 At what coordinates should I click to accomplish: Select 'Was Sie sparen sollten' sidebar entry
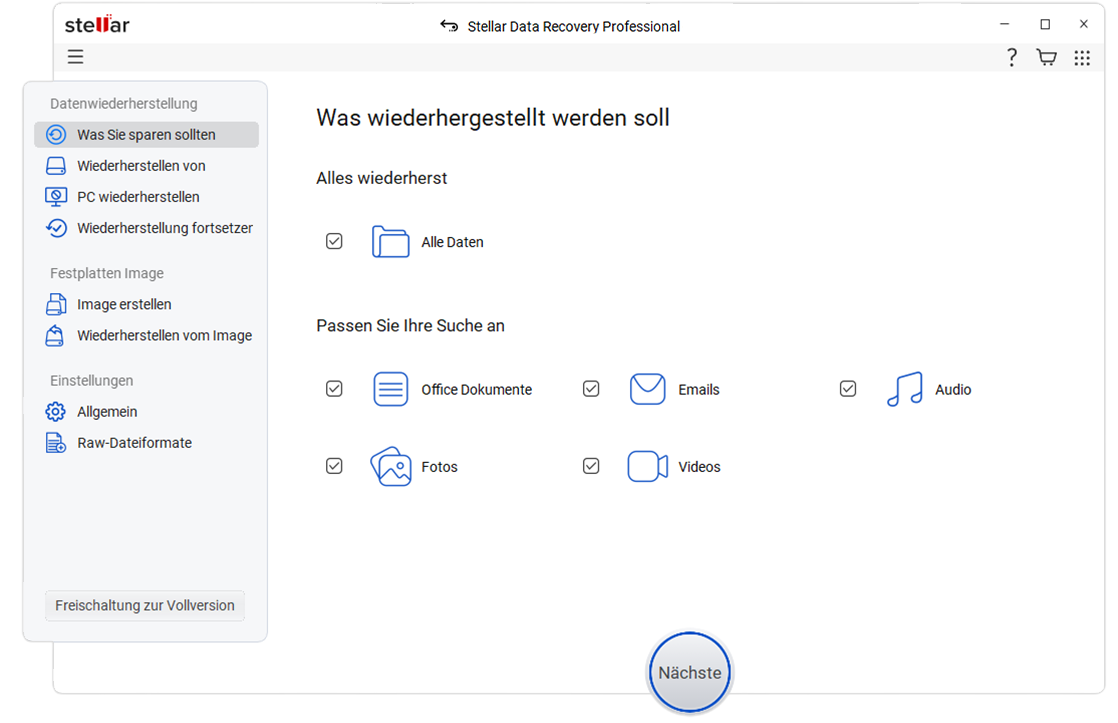[146, 134]
